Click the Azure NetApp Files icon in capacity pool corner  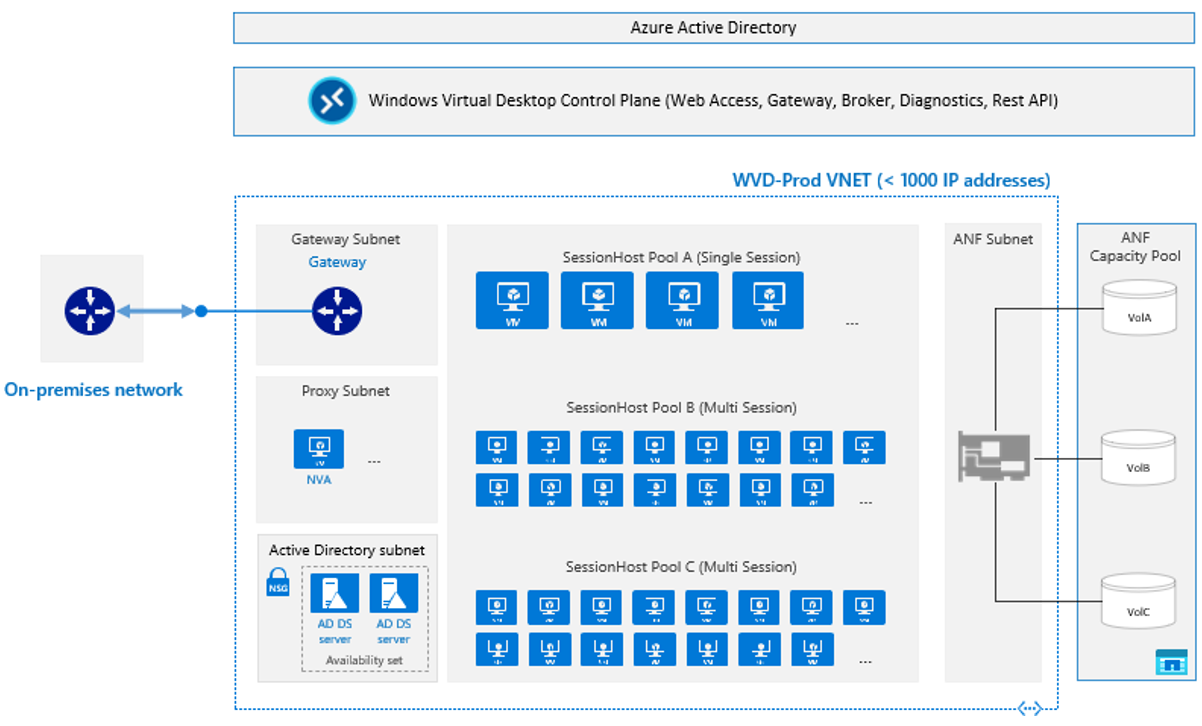pyautogui.click(x=1170, y=661)
